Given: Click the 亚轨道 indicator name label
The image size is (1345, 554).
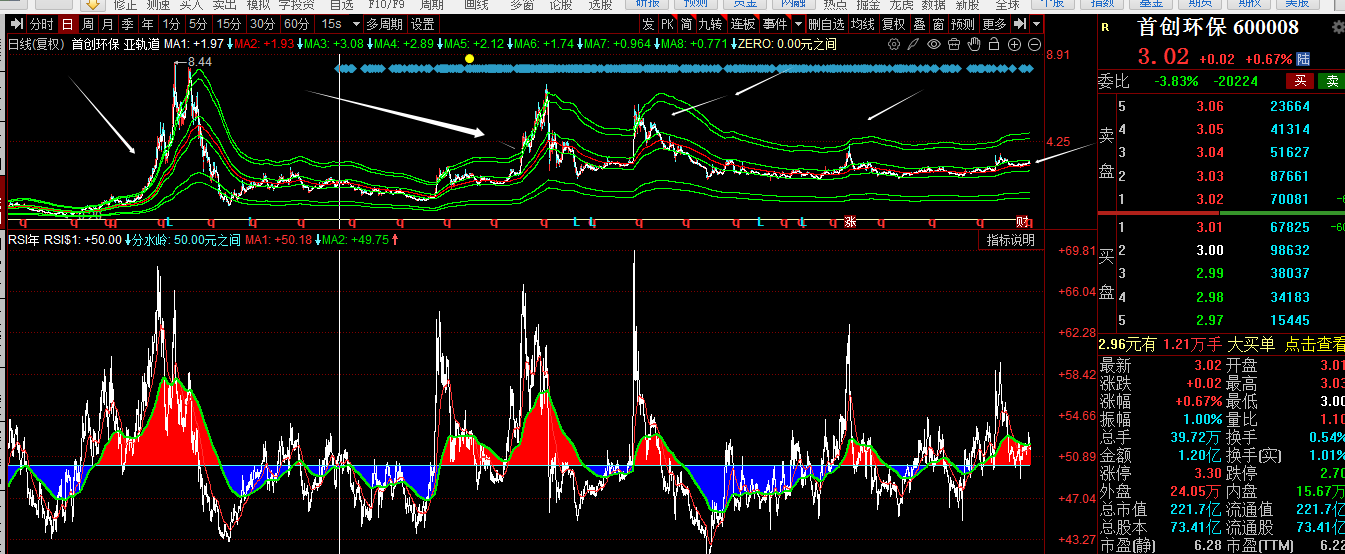Looking at the screenshot, I should pos(140,44).
